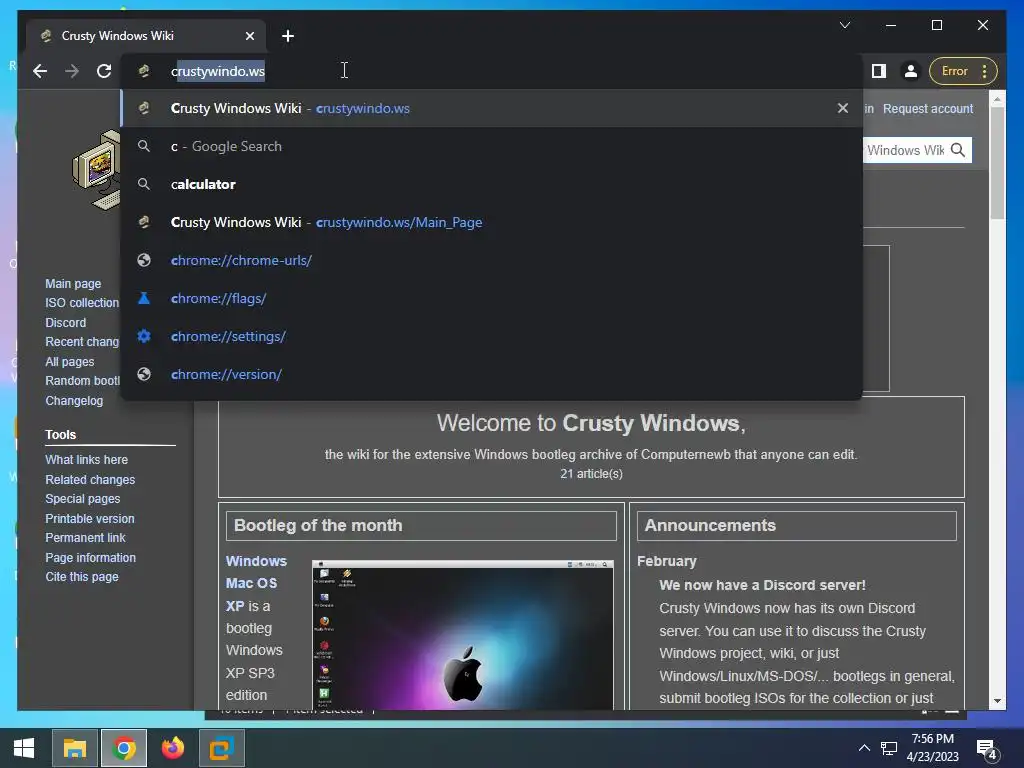Image resolution: width=1024 pixels, height=768 pixels.
Task: Show hidden system tray icons
Action: click(864, 748)
